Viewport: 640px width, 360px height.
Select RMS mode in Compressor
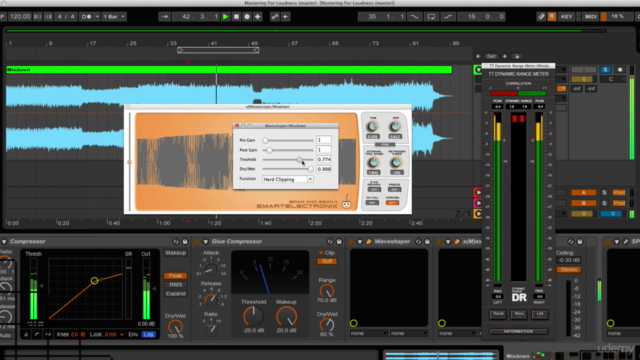click(176, 285)
